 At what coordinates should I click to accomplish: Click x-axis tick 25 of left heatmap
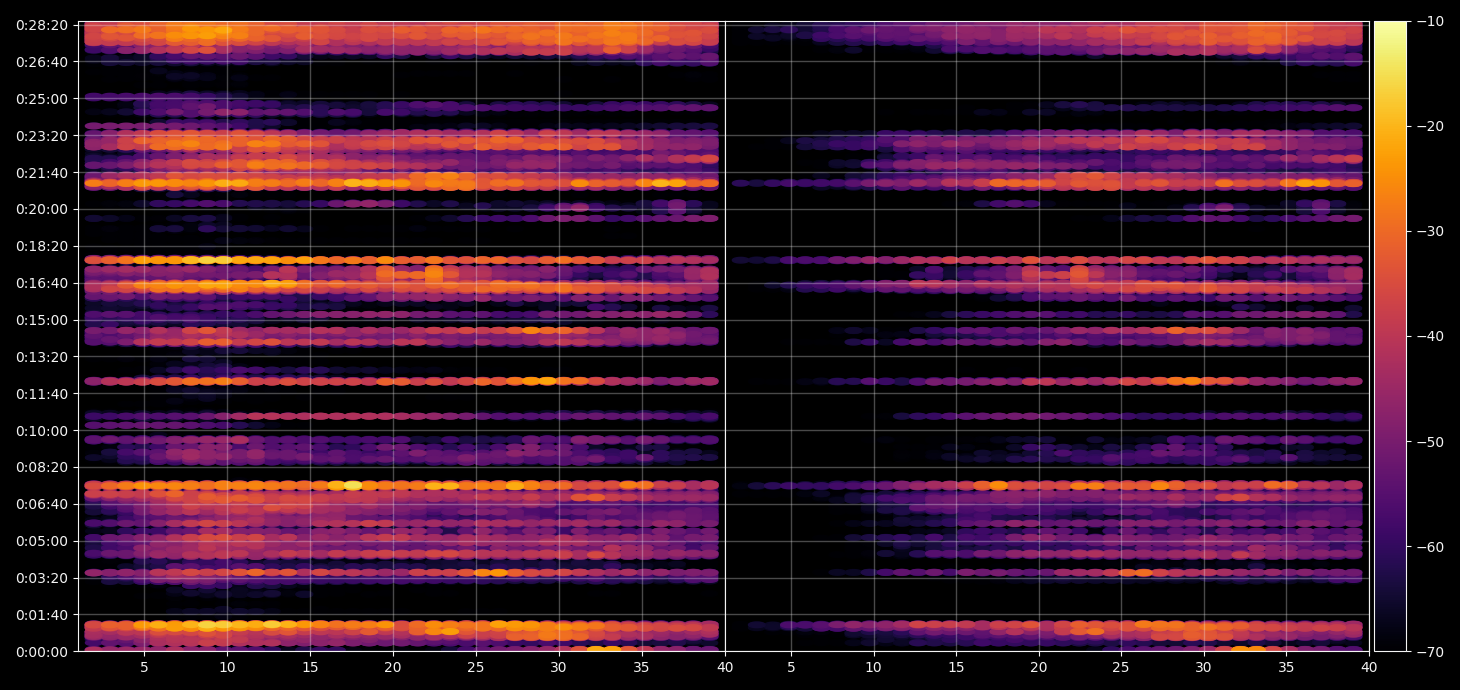(476, 667)
